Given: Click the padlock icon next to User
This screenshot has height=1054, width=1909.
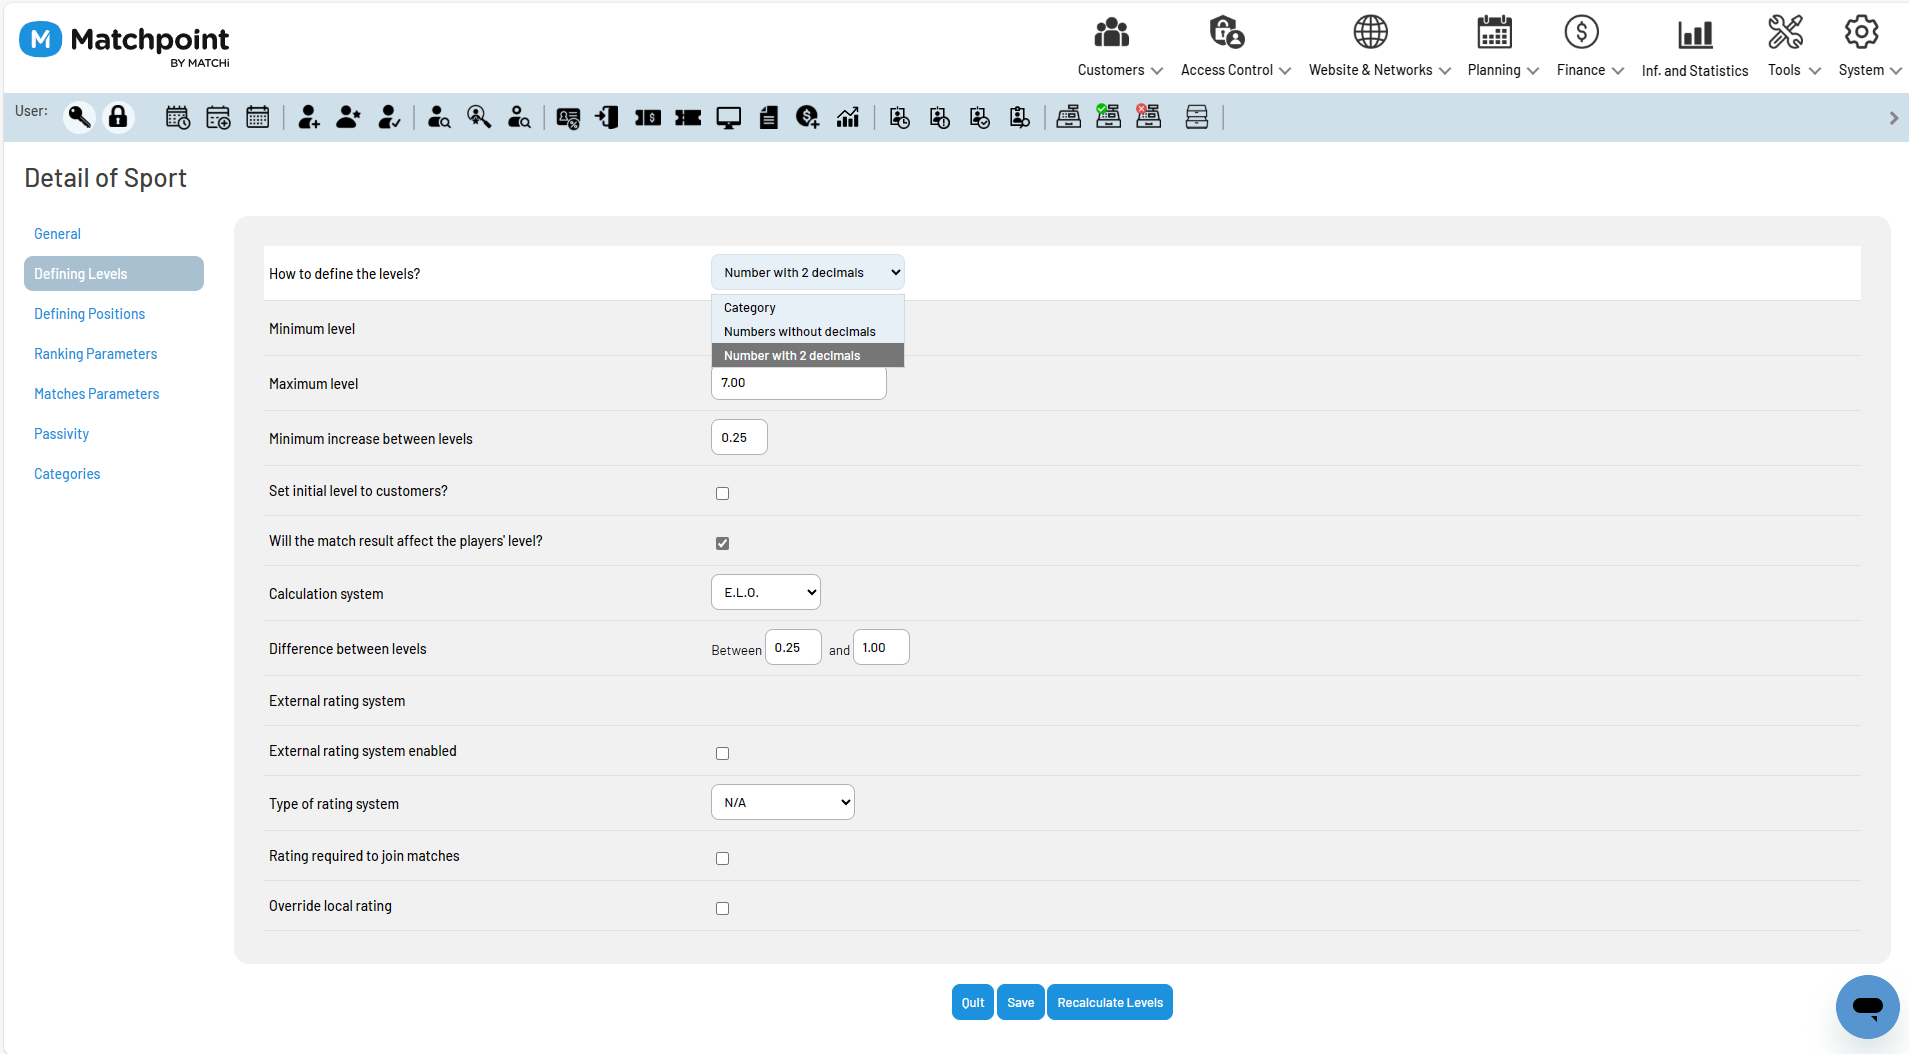Looking at the screenshot, I should click(118, 117).
